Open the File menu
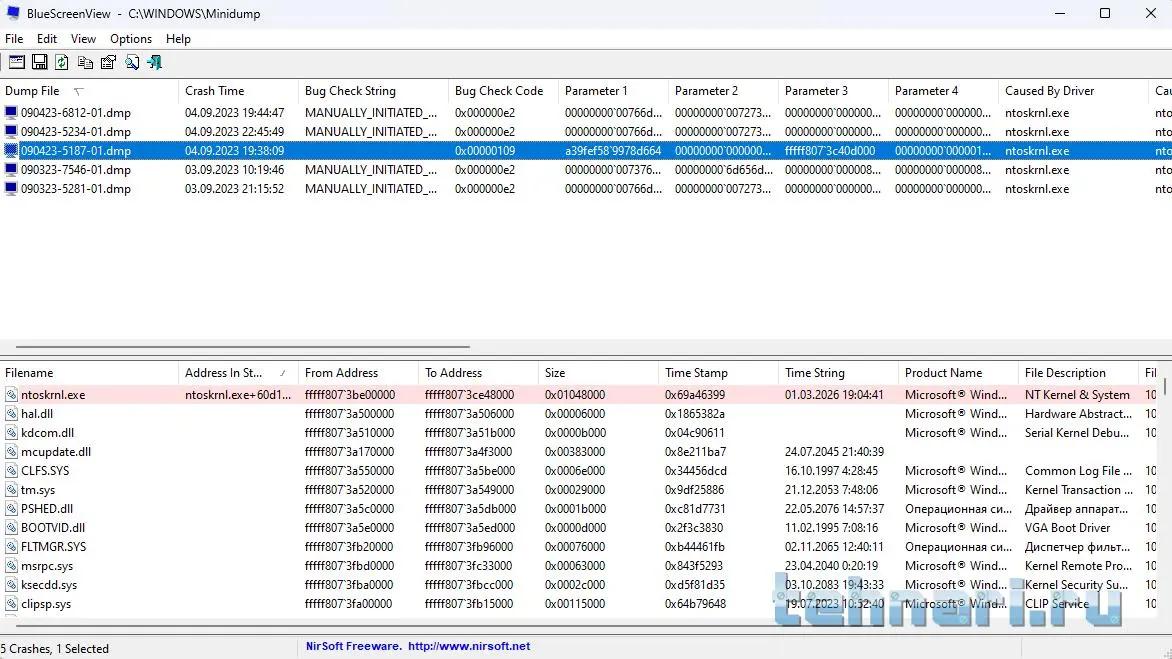 point(14,39)
